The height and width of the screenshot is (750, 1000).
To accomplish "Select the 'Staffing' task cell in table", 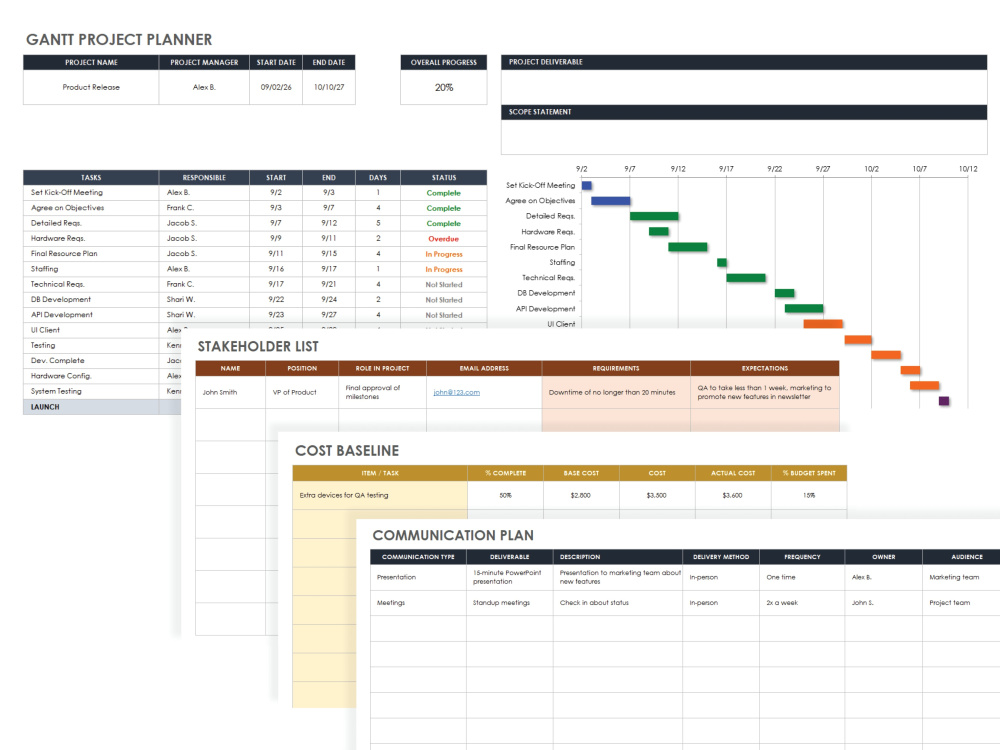I will 91,269.
